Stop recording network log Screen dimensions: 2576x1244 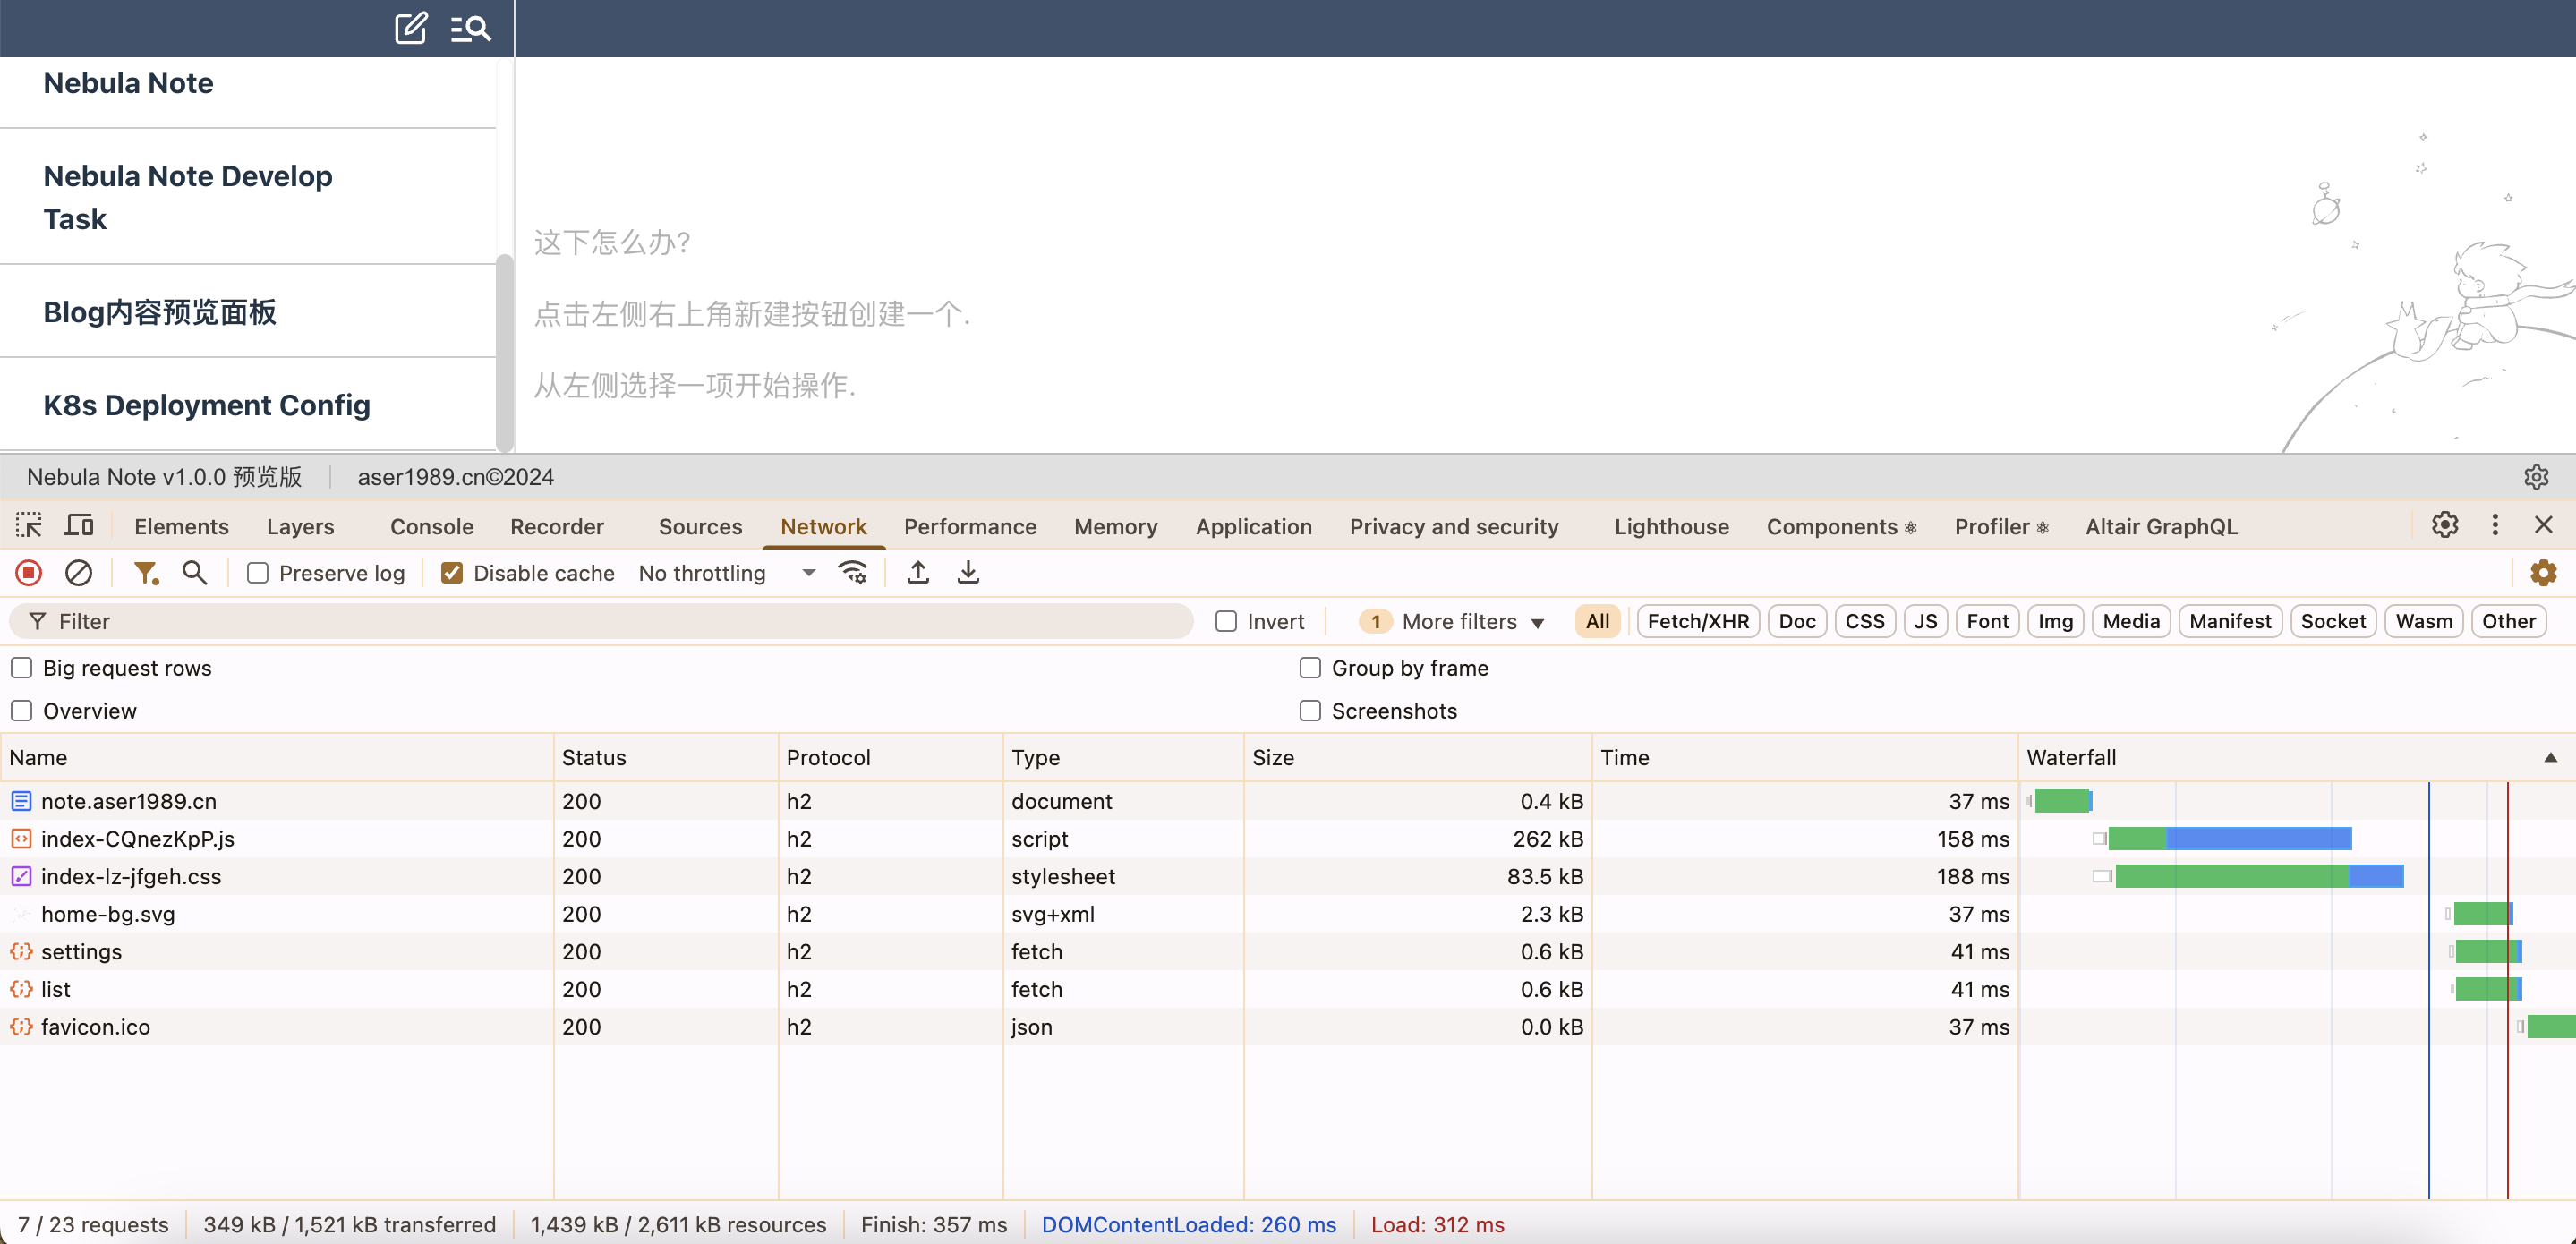pyautogui.click(x=28, y=573)
